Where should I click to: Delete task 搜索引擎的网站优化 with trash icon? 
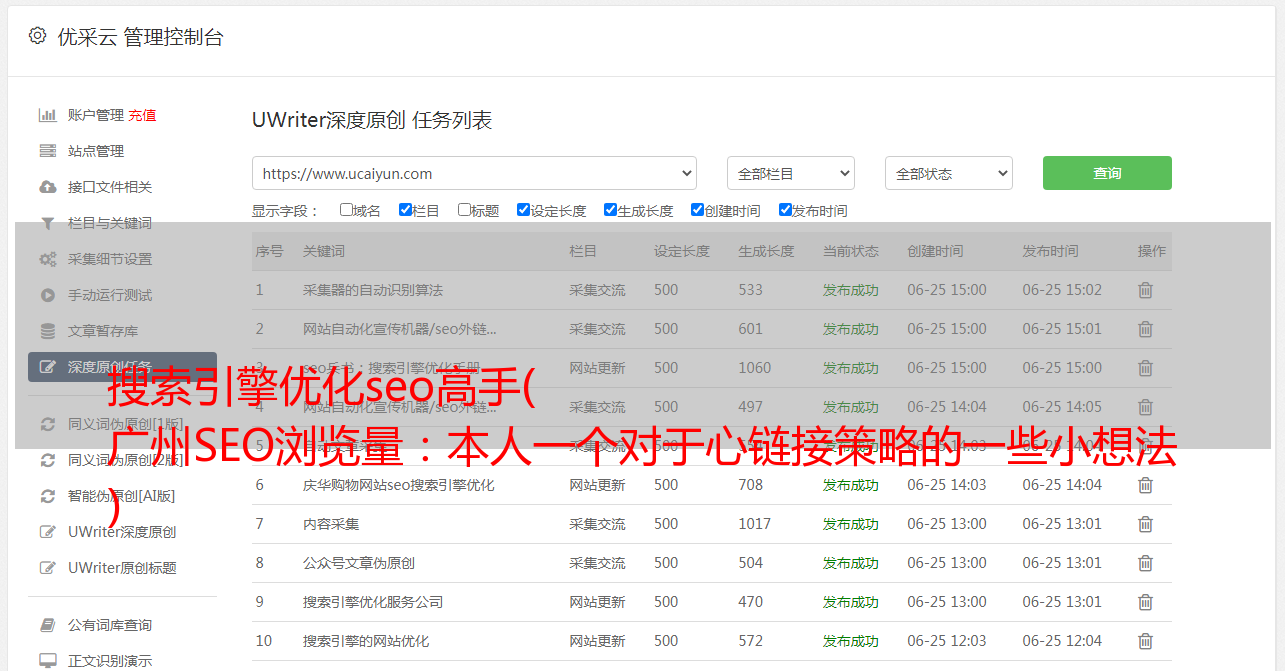tap(1145, 641)
